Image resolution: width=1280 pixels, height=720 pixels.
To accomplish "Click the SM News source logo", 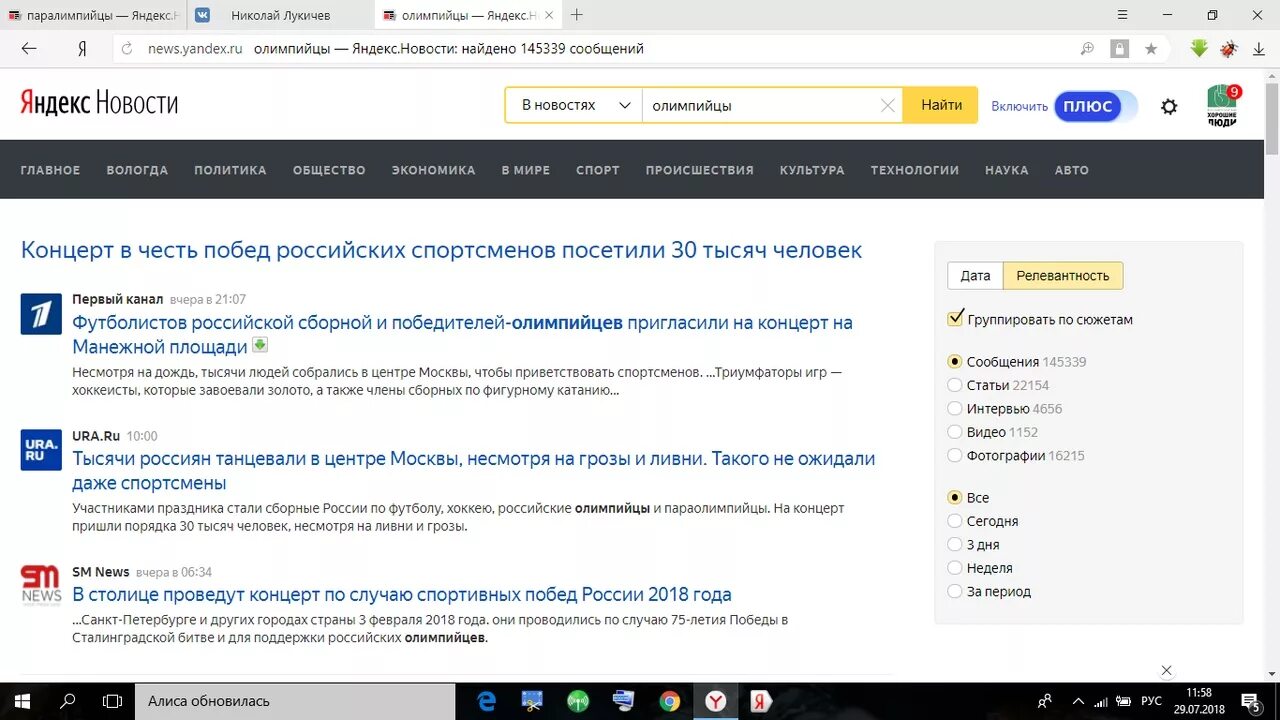I will [x=41, y=586].
